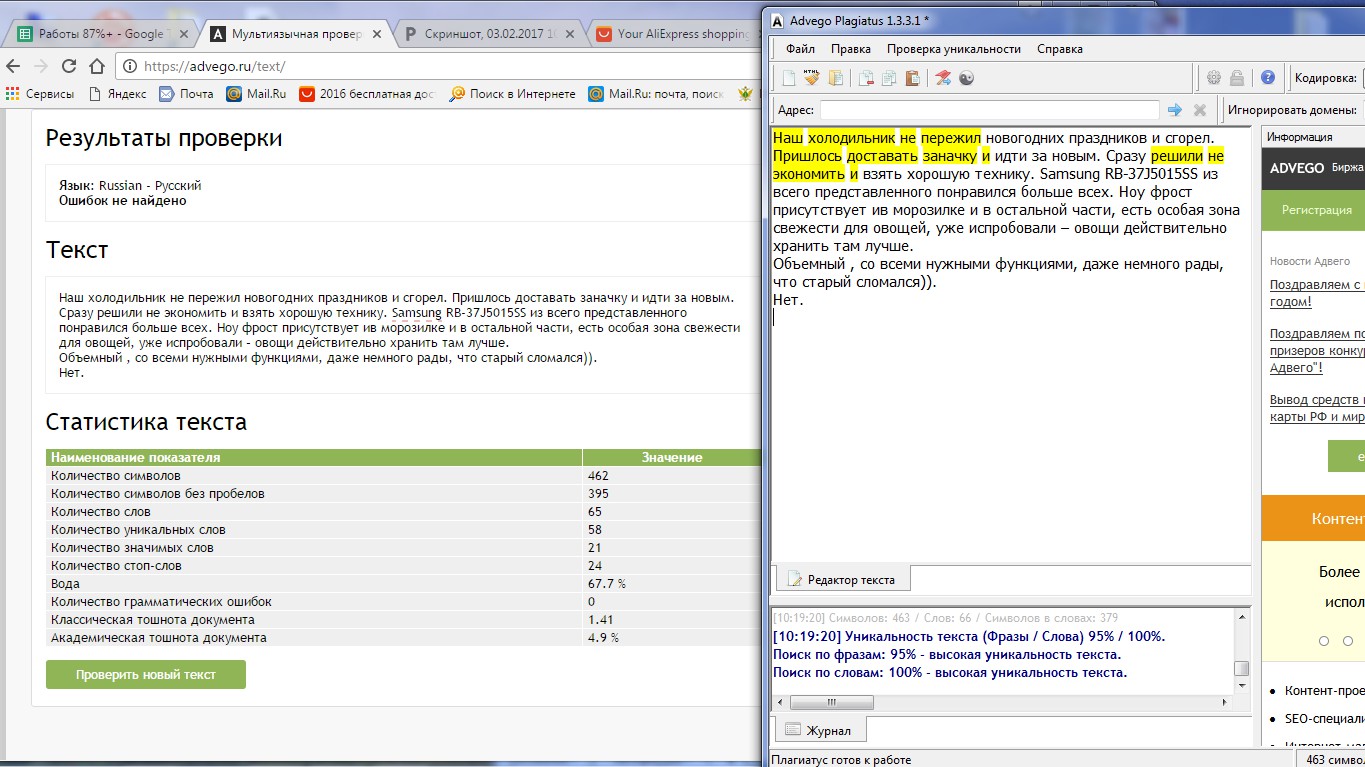Click the copy pages icon in Plagiatus toolbar
Image resolution: width=1365 pixels, height=767 pixels.
889,78
